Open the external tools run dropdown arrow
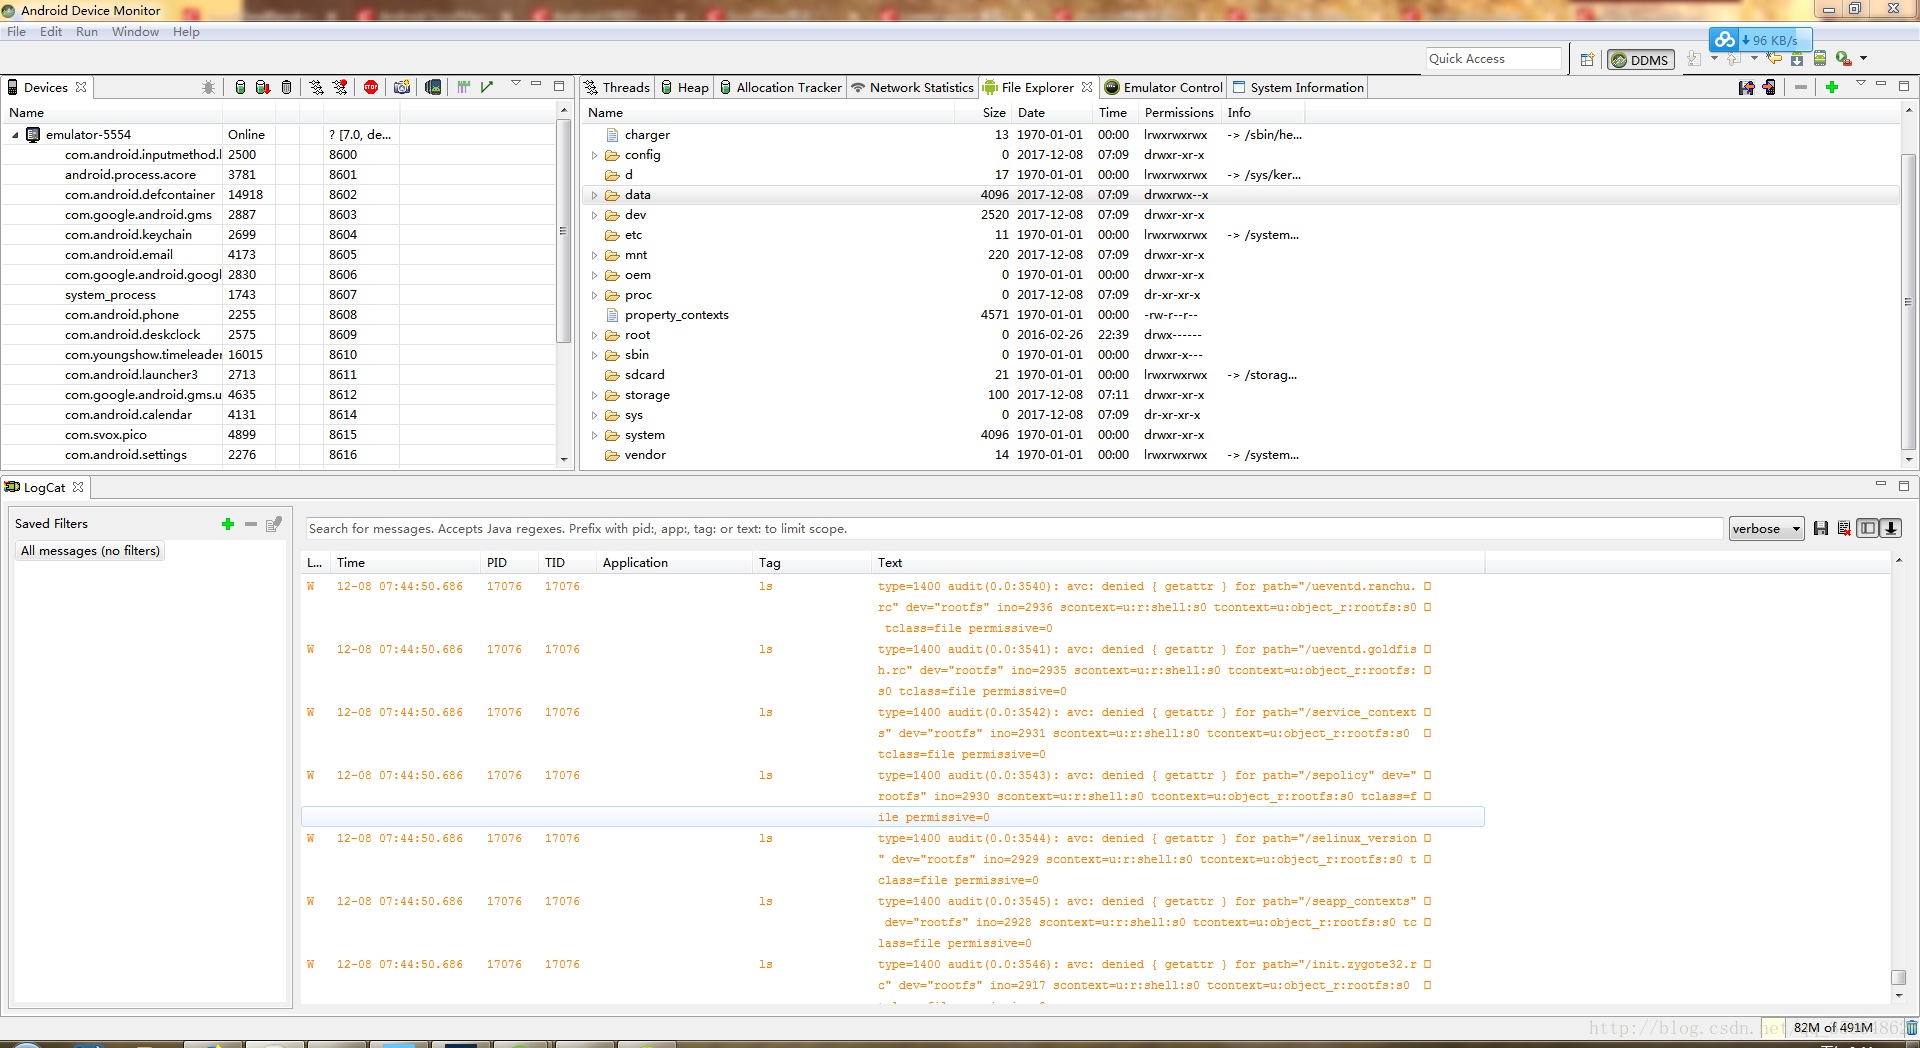This screenshot has width=1920, height=1048. 1864,59
